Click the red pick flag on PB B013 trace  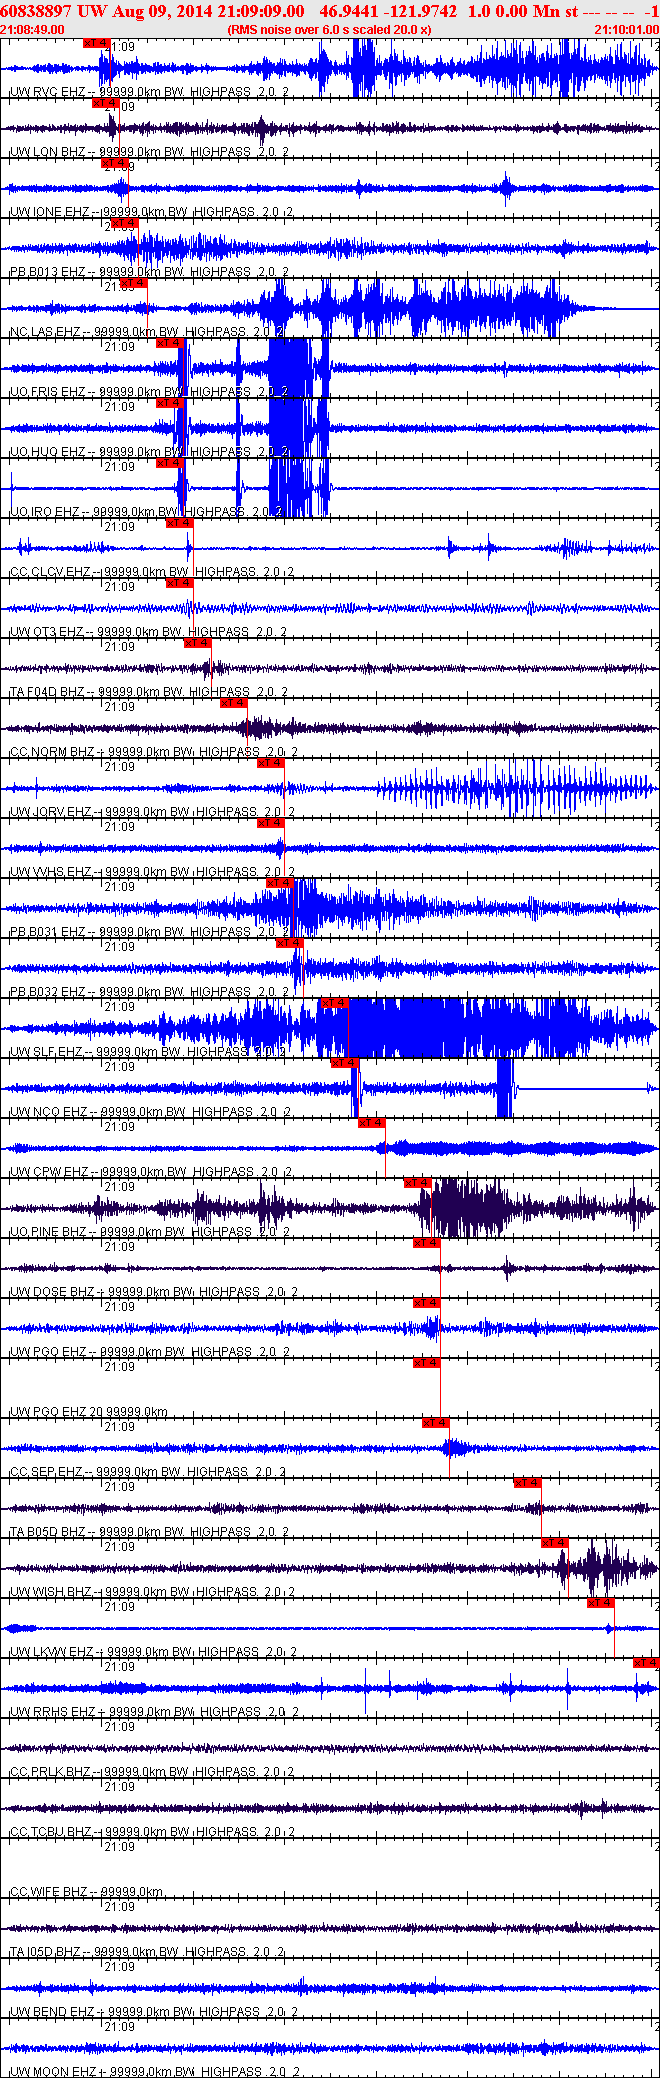tap(124, 223)
